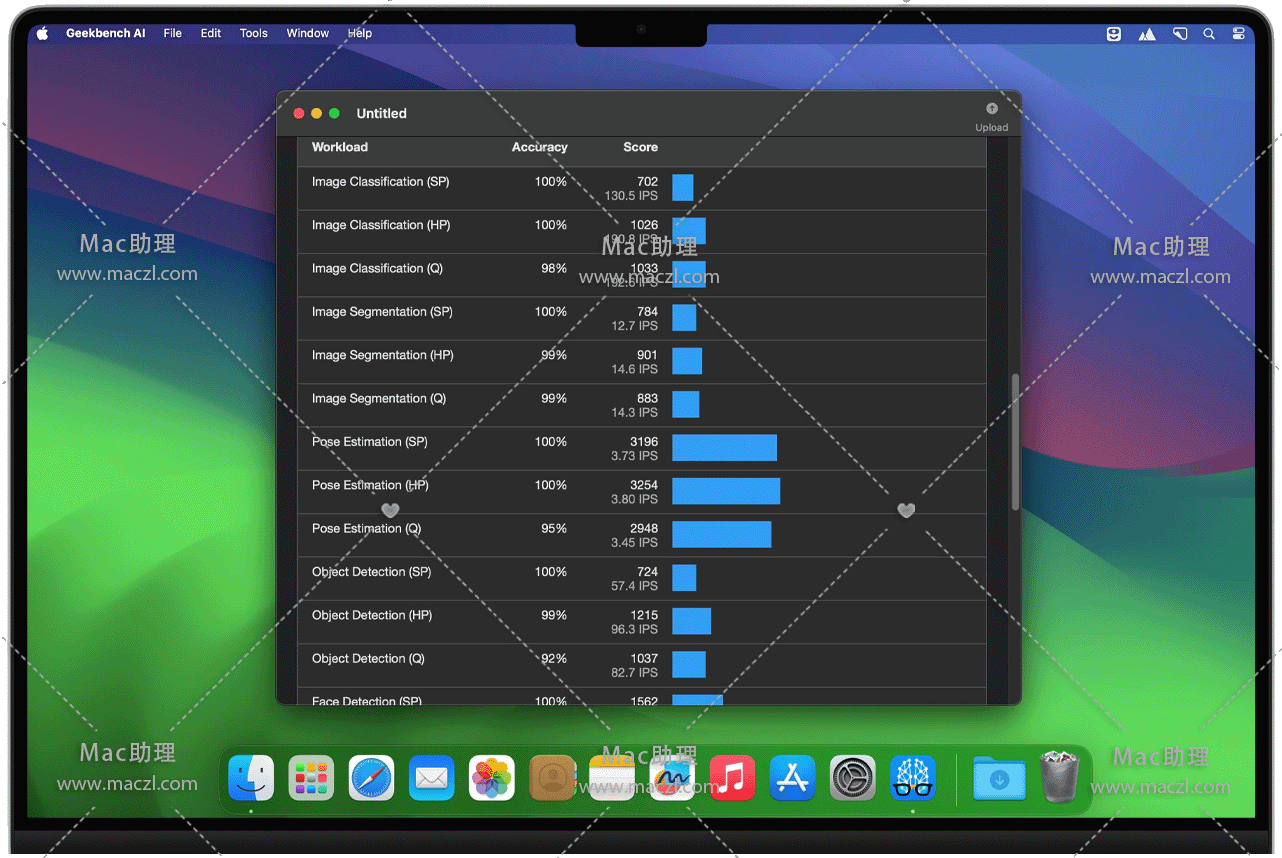Click the 96.3 IPS value
This screenshot has height=858, width=1282.
coord(635,629)
